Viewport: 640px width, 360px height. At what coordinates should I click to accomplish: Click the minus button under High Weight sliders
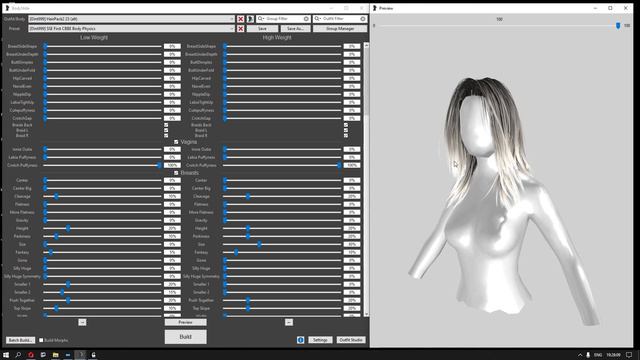(x=289, y=322)
